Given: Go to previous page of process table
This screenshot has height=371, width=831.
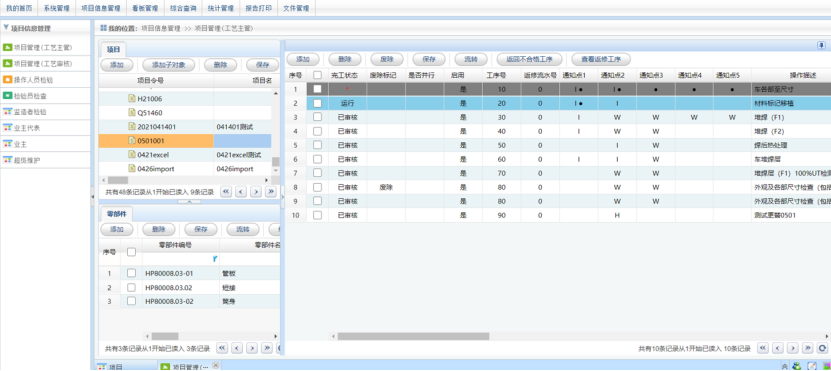Looking at the screenshot, I should [x=777, y=348].
